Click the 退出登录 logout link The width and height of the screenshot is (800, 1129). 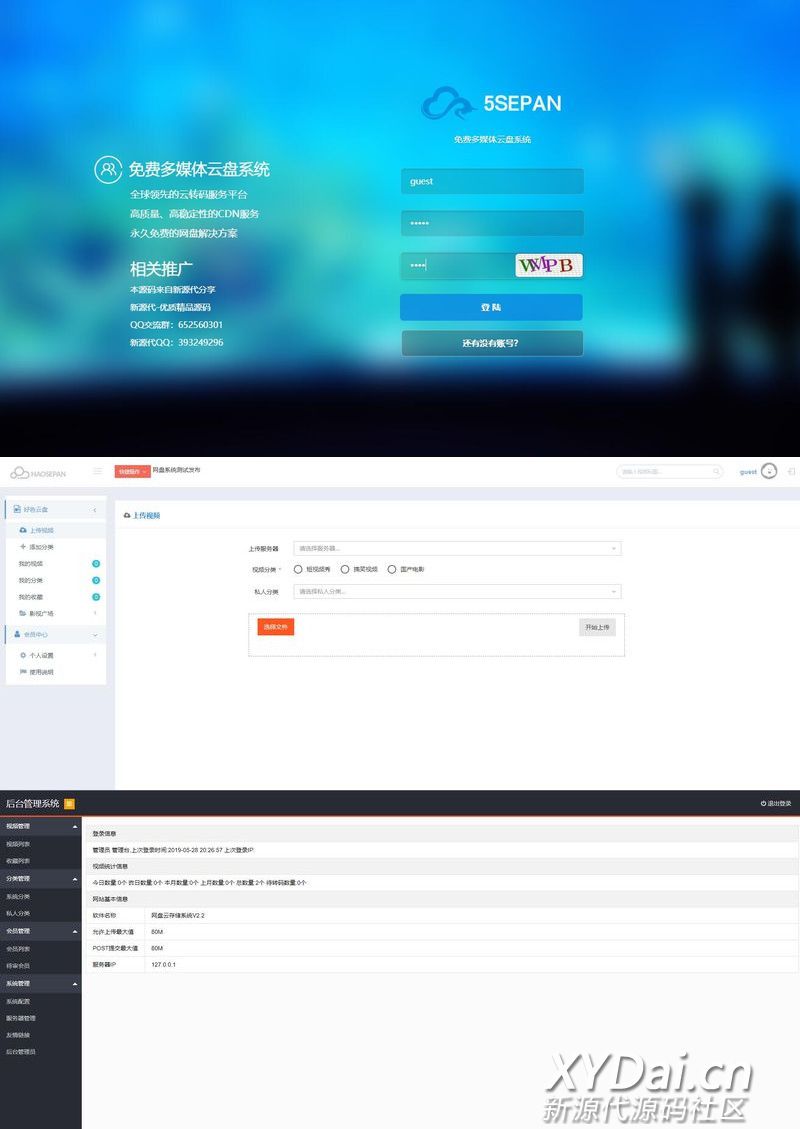pyautogui.click(x=776, y=804)
